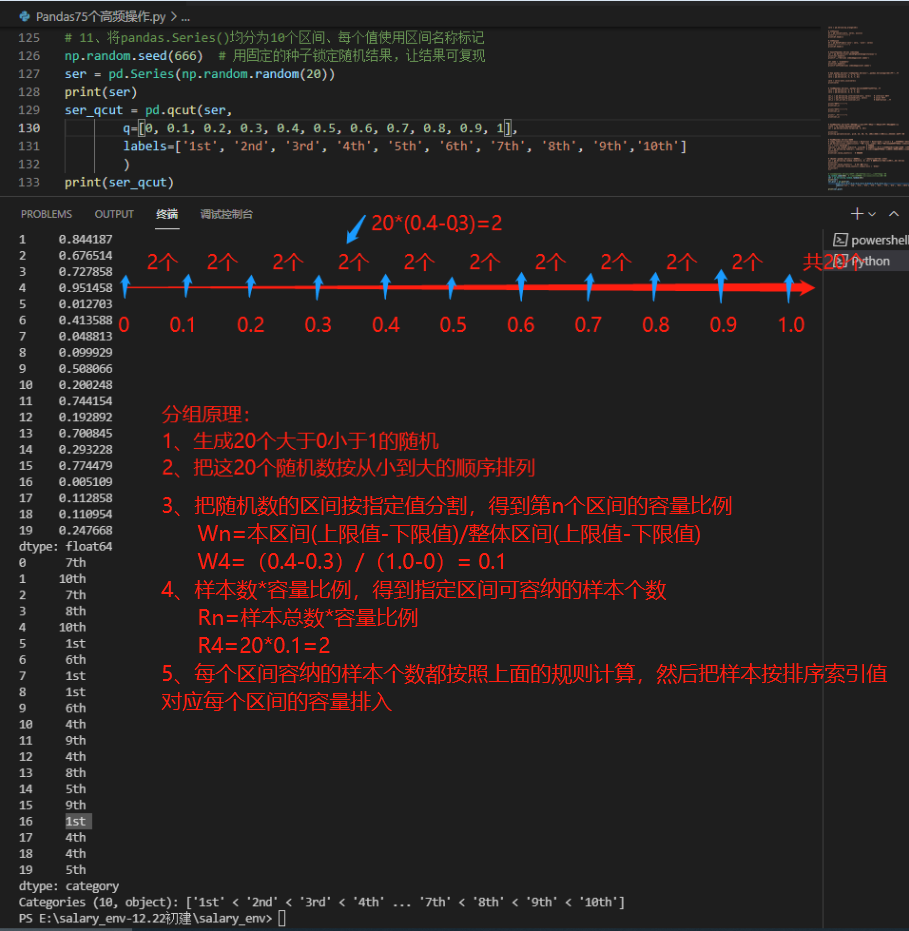Image resolution: width=909 pixels, height=931 pixels.
Task: Click the Pandas75个高频操作.py breadcrumb
Action: pyautogui.click(x=100, y=17)
